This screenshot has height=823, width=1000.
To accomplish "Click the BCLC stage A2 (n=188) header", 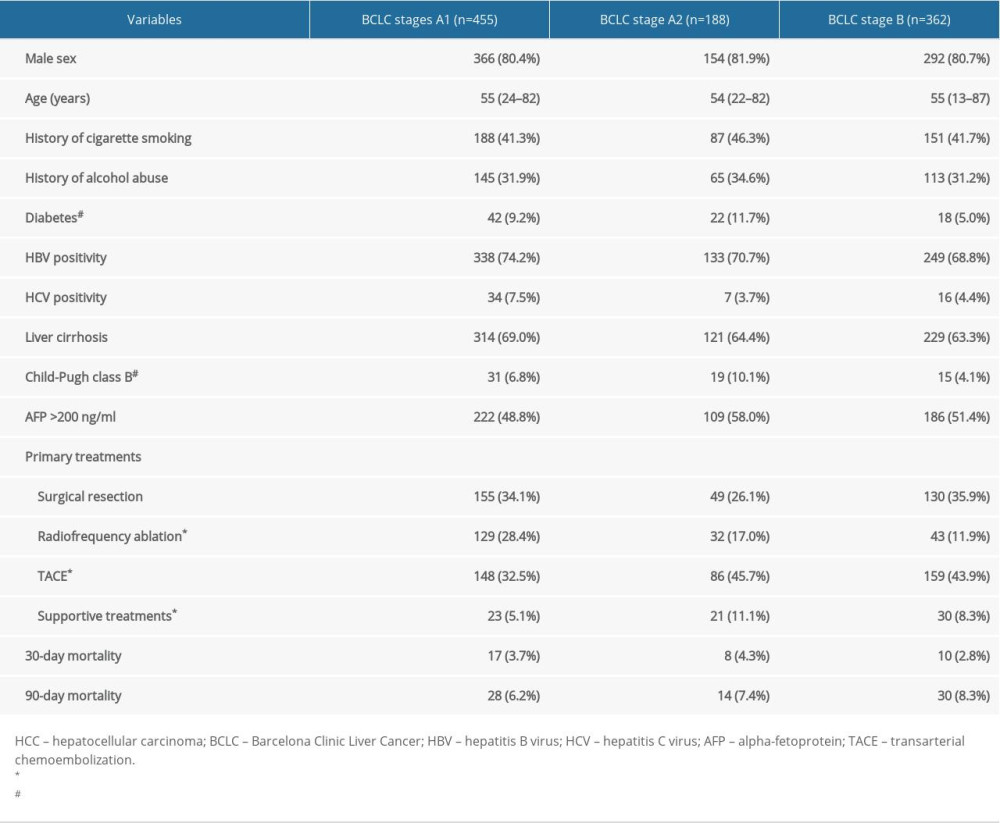I will point(664,19).
